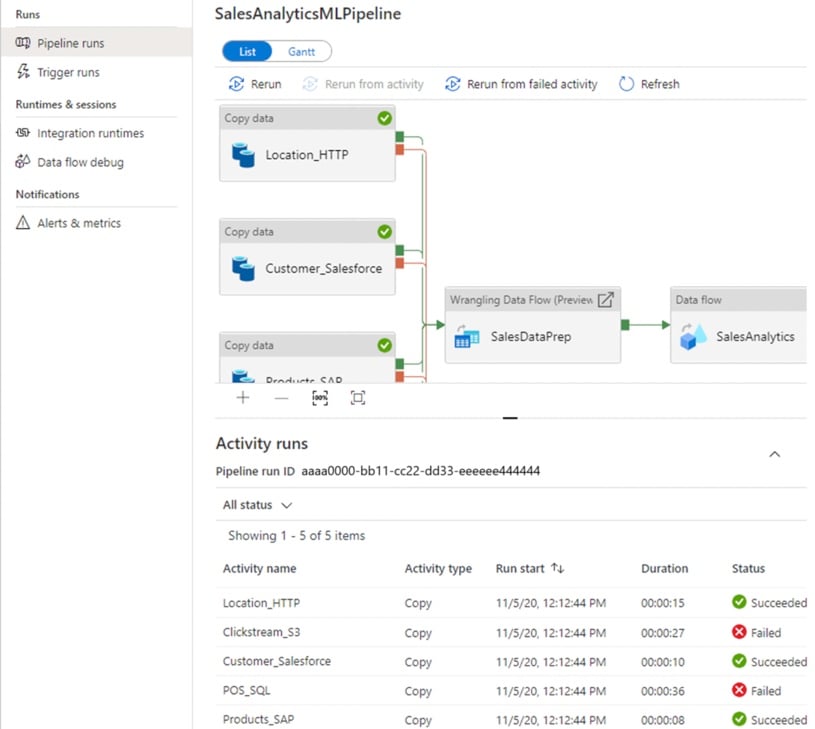This screenshot has height=729, width=815.
Task: Switch to Gantt view
Action: tap(301, 51)
